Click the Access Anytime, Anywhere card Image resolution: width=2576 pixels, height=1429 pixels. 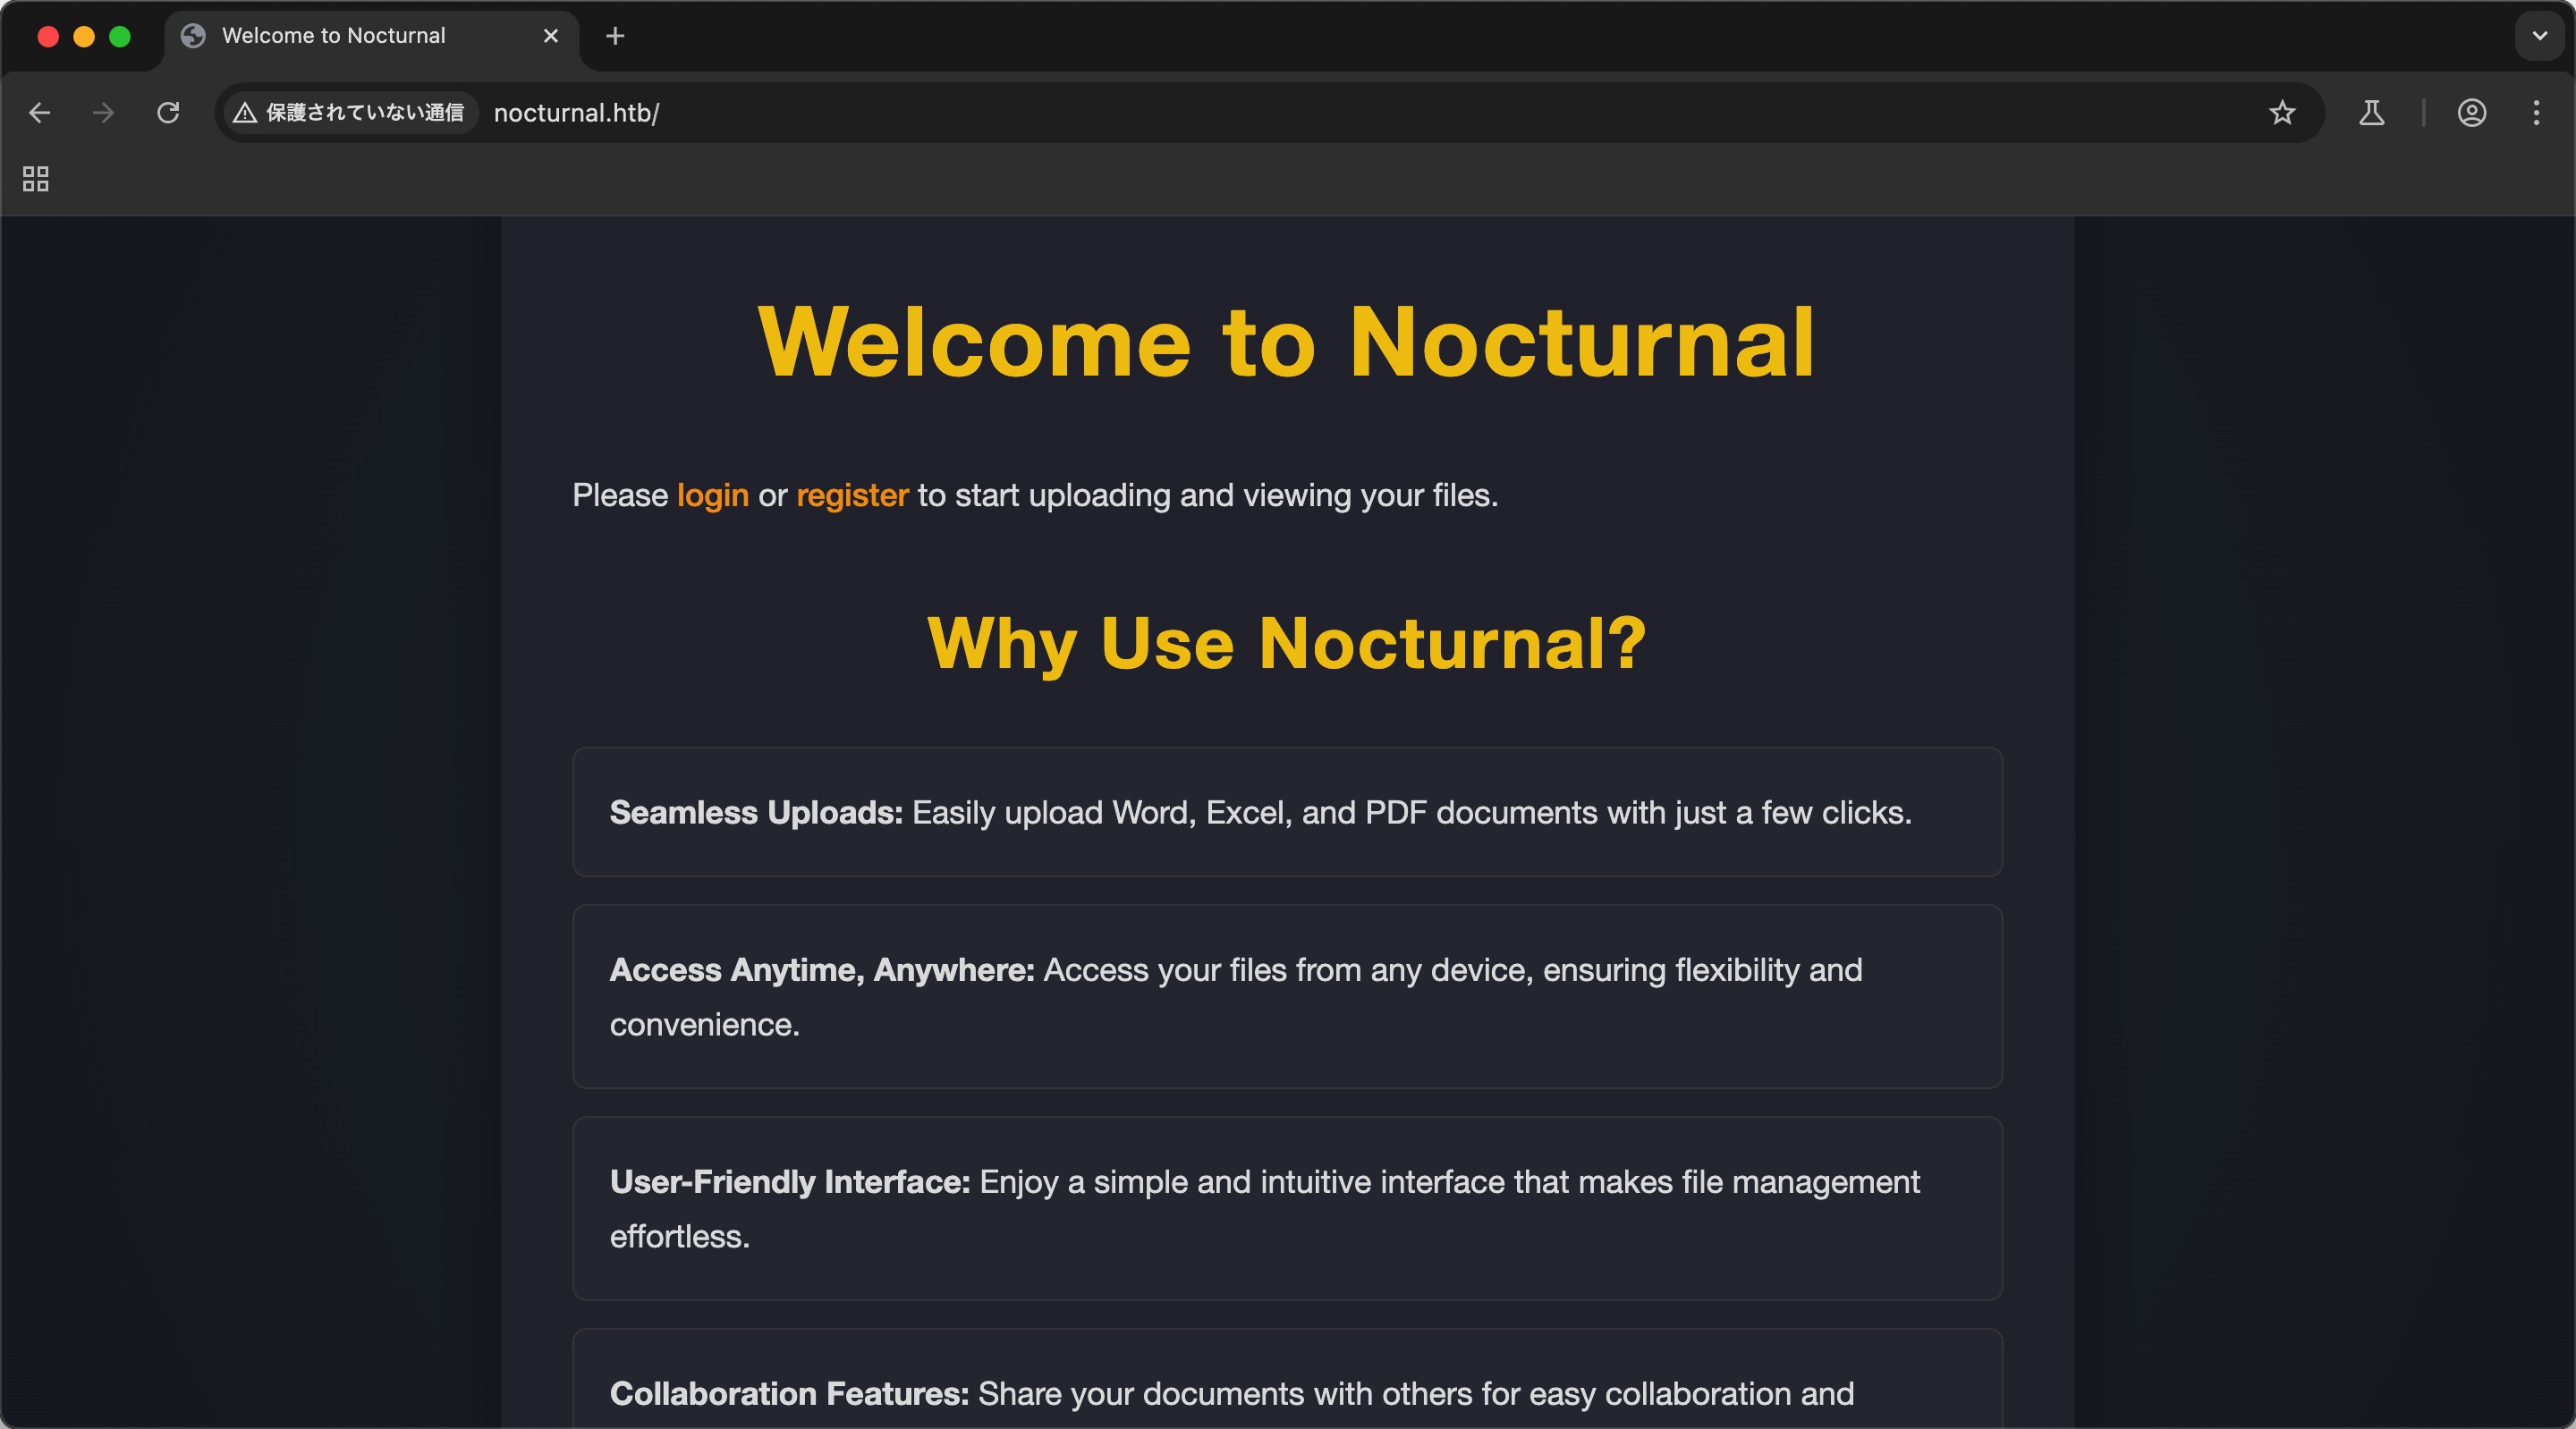click(1287, 996)
